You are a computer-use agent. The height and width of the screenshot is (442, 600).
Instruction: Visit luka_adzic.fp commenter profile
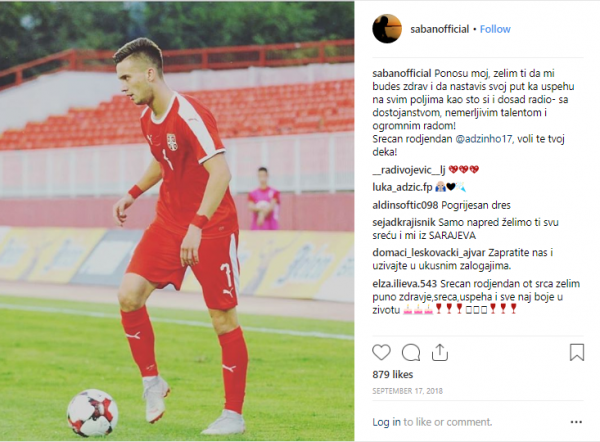pyautogui.click(x=402, y=187)
